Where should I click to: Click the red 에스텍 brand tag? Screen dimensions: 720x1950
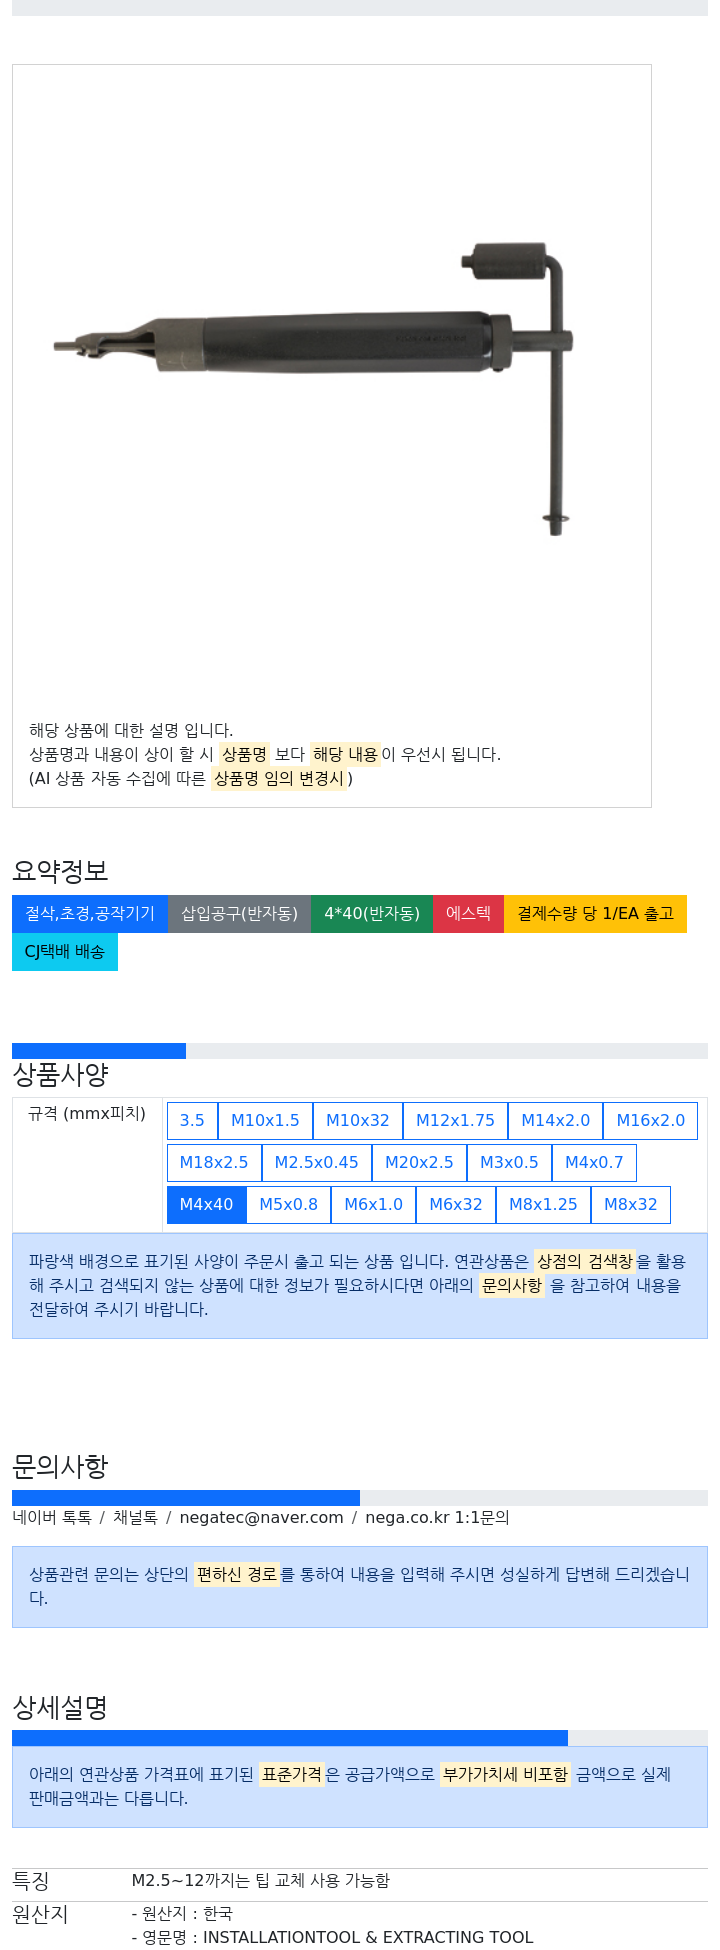468,914
